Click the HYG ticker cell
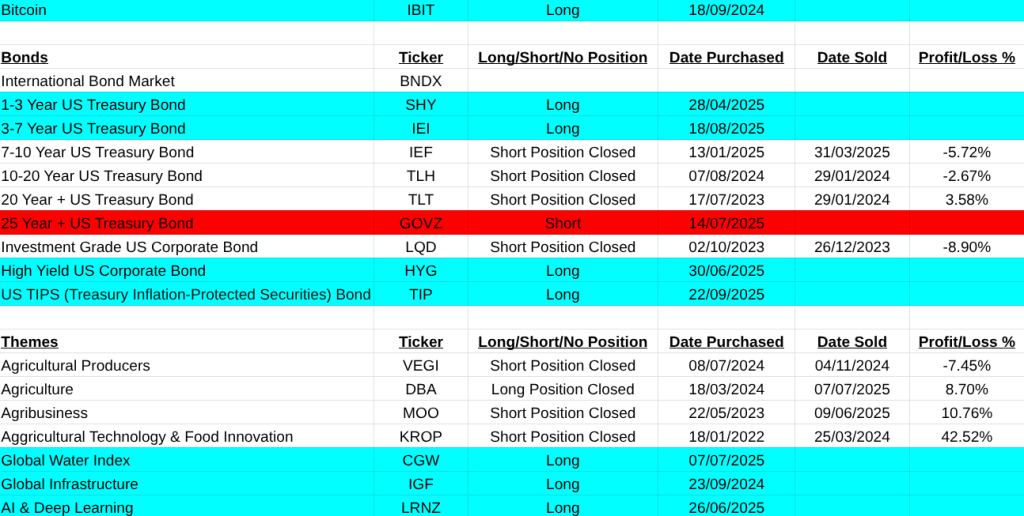The image size is (1024, 516). pyautogui.click(x=420, y=271)
